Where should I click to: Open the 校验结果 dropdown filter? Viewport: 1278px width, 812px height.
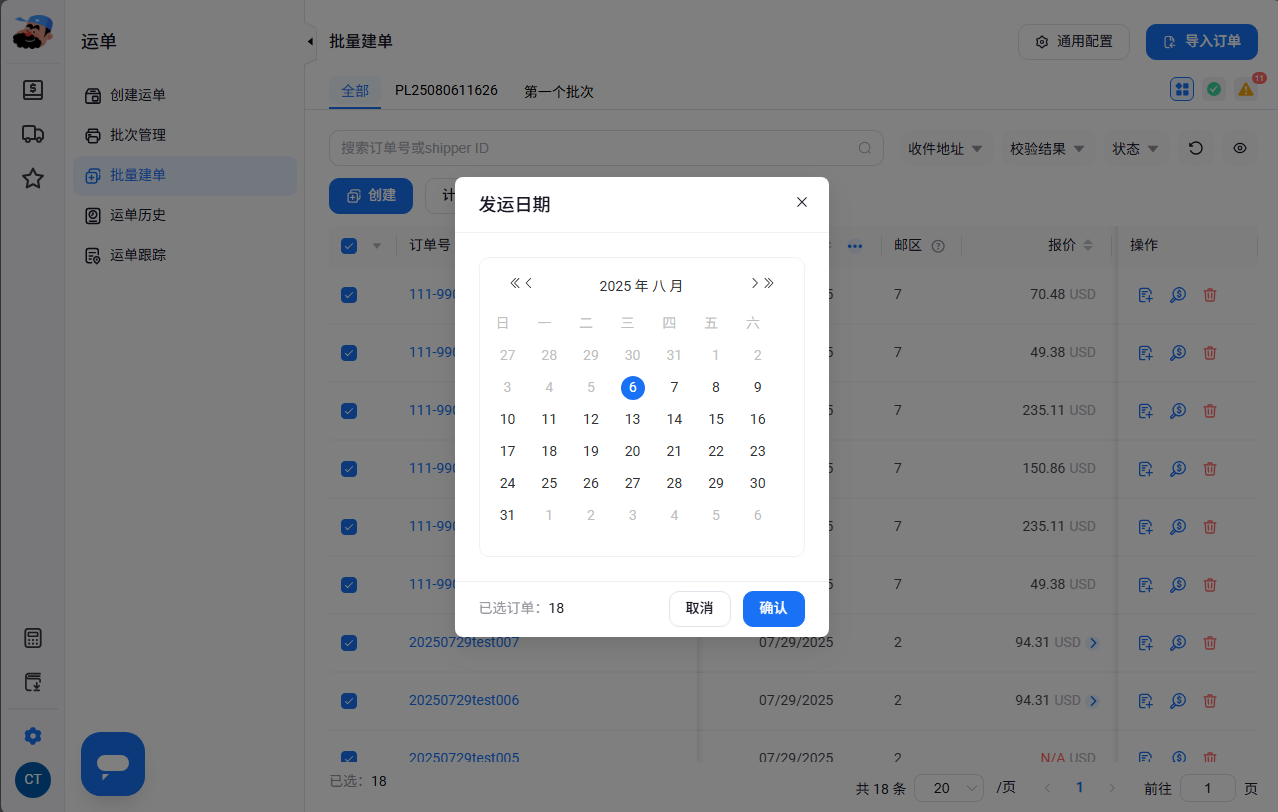pyautogui.click(x=1047, y=148)
